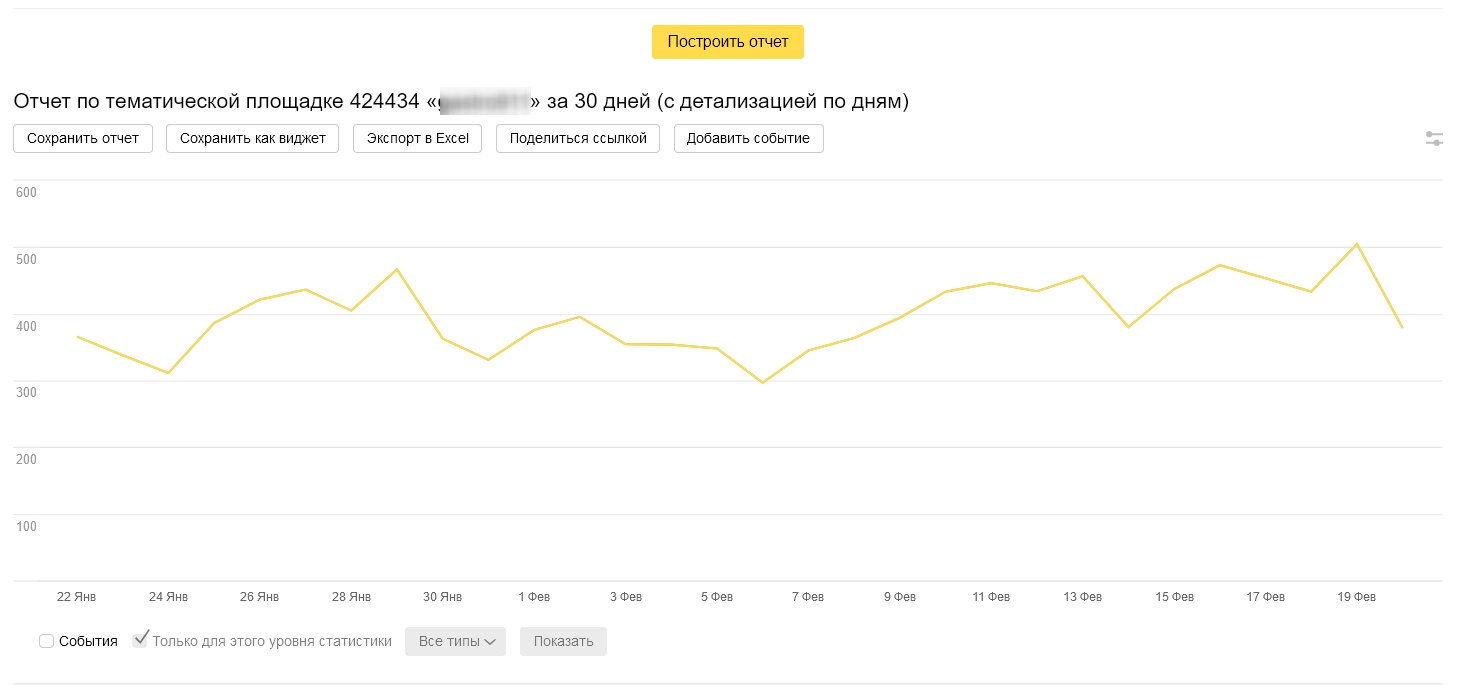
Task: Toggle Только для этого уровня статистики checkbox
Action: (140, 641)
